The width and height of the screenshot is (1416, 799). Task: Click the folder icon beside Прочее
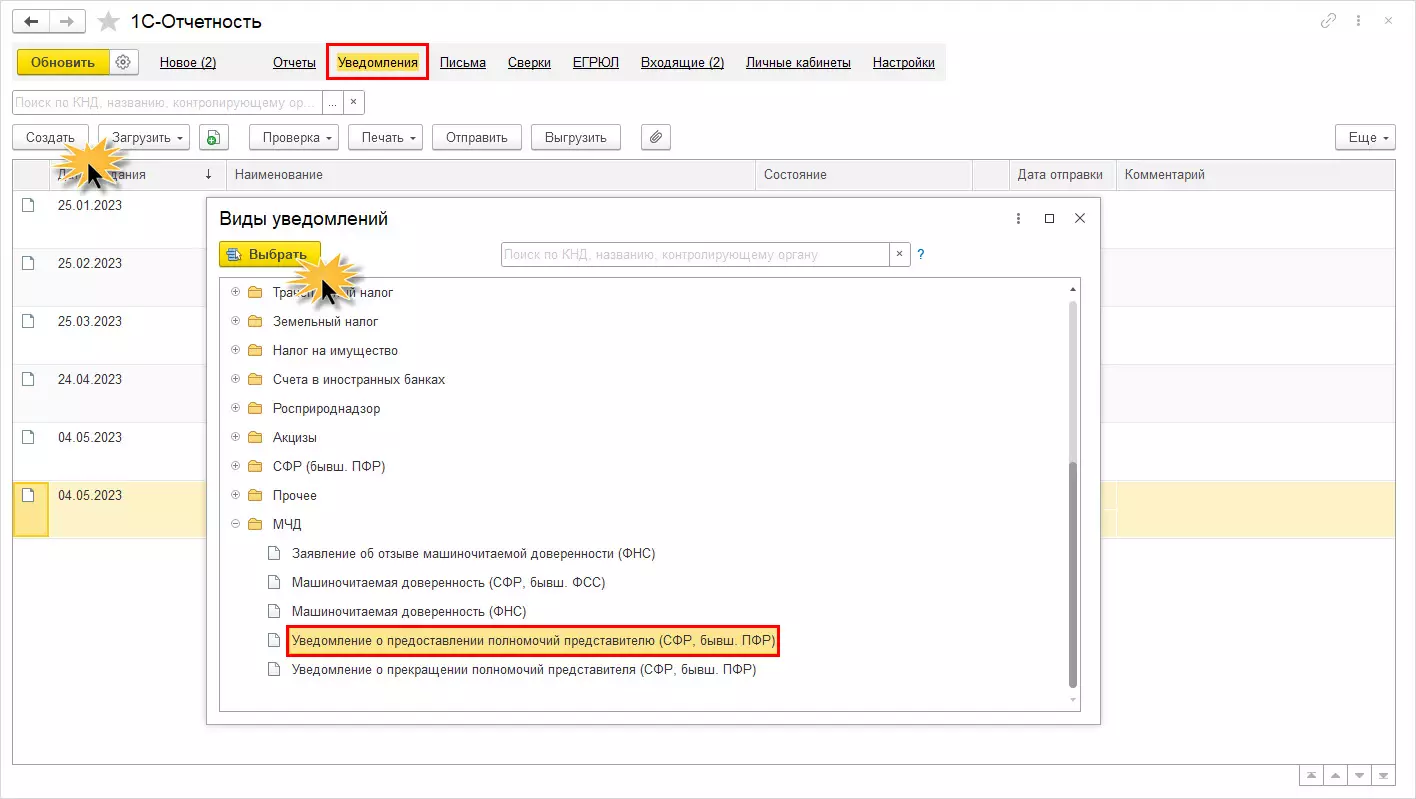(255, 495)
